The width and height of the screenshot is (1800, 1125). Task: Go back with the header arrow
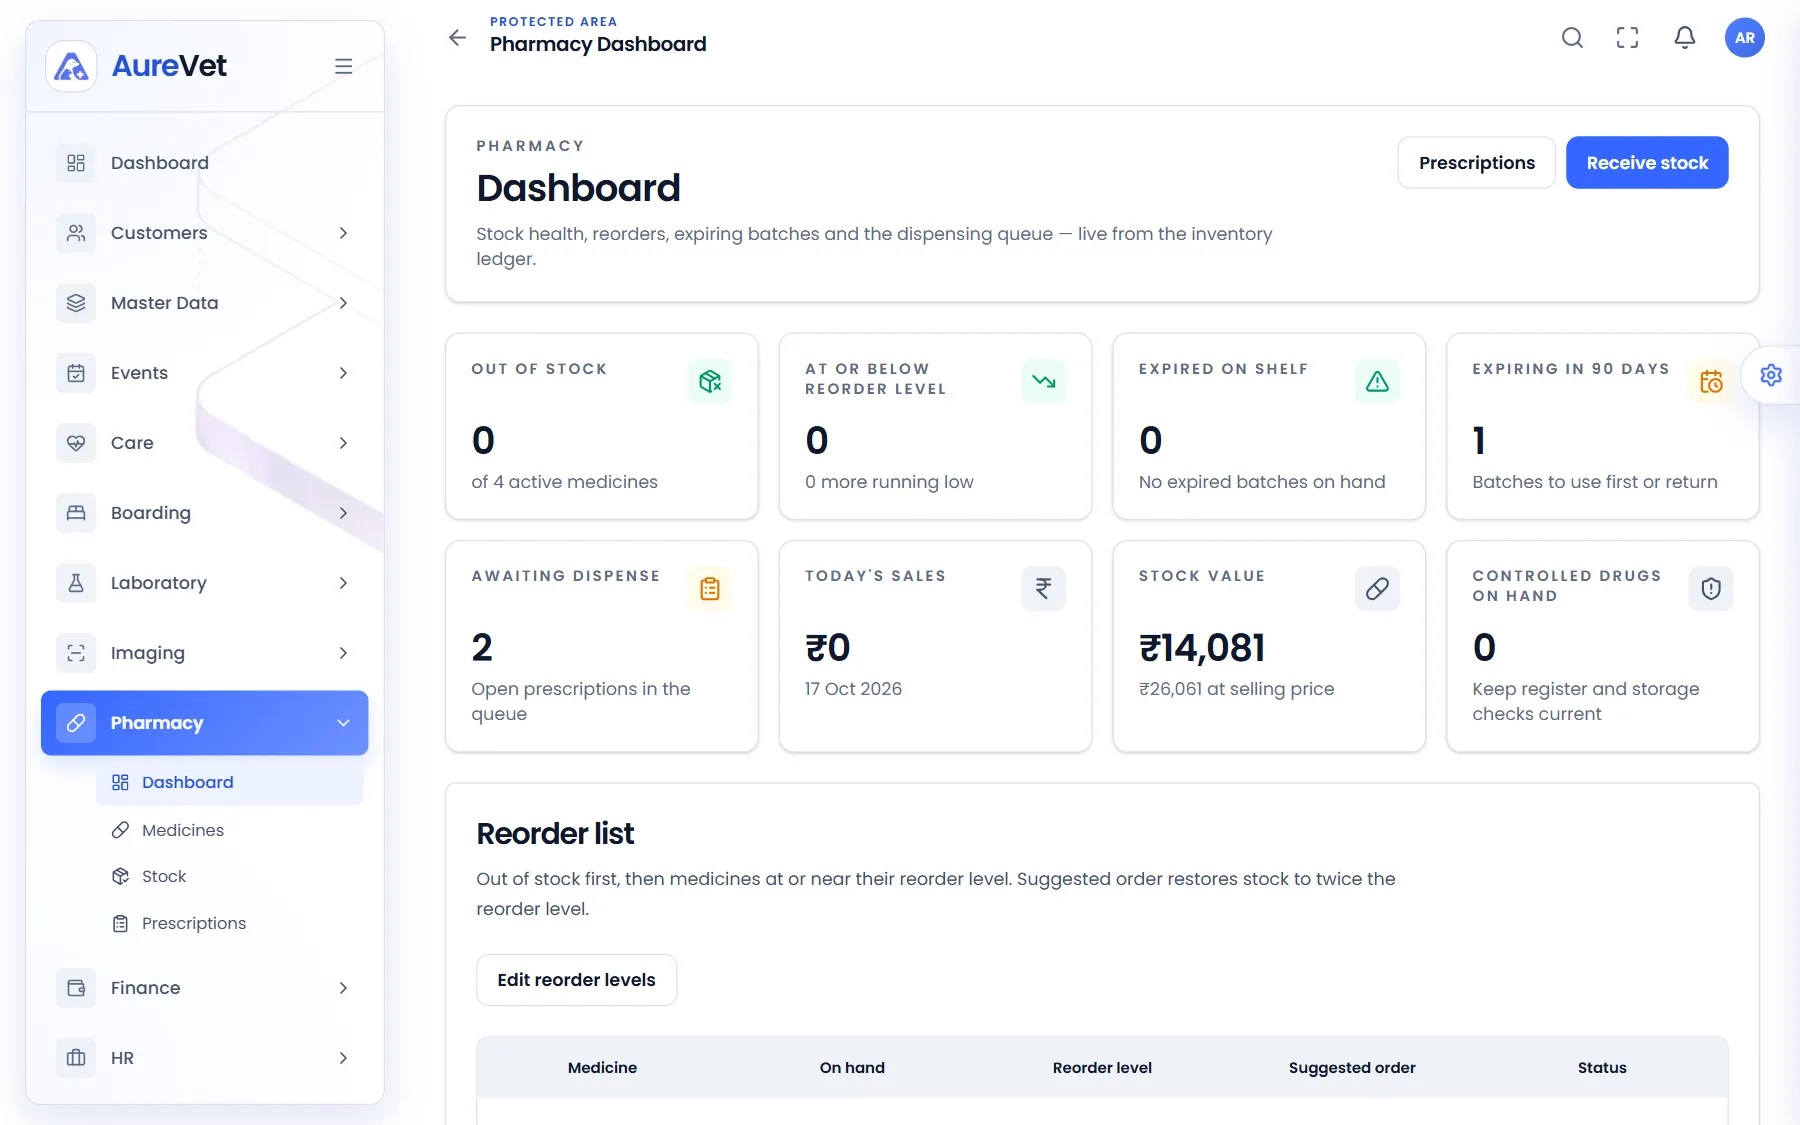click(x=457, y=38)
